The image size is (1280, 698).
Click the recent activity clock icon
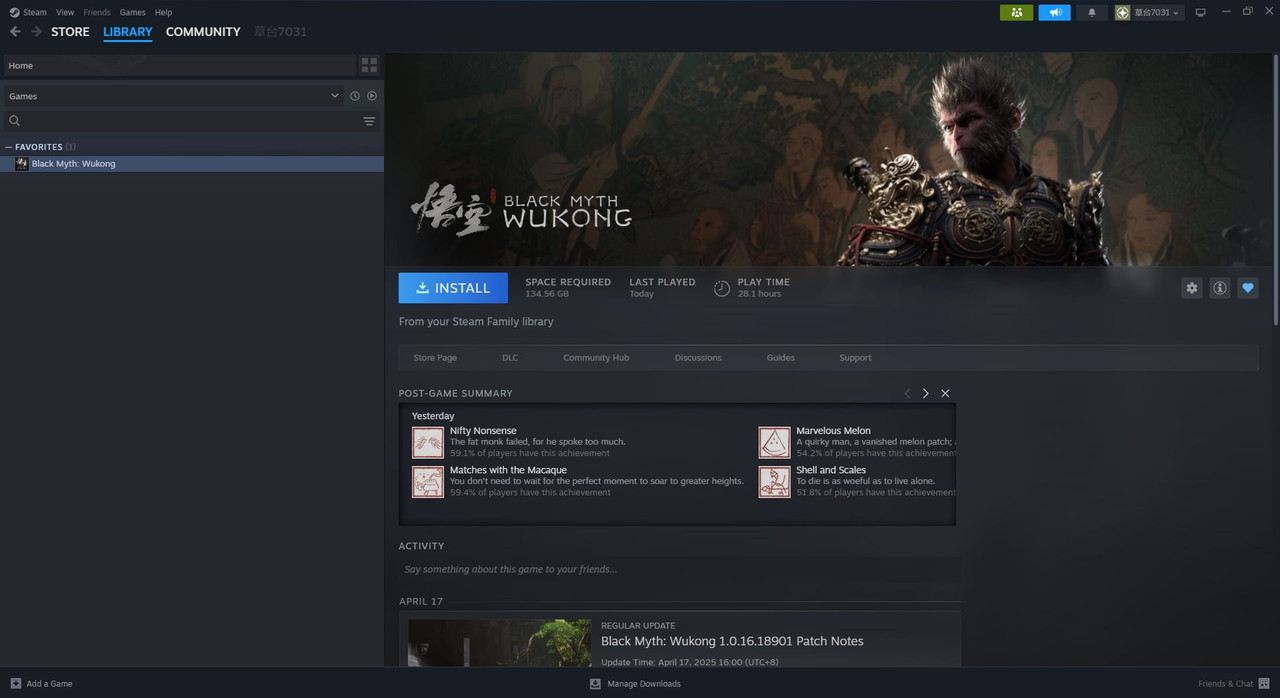(x=354, y=96)
